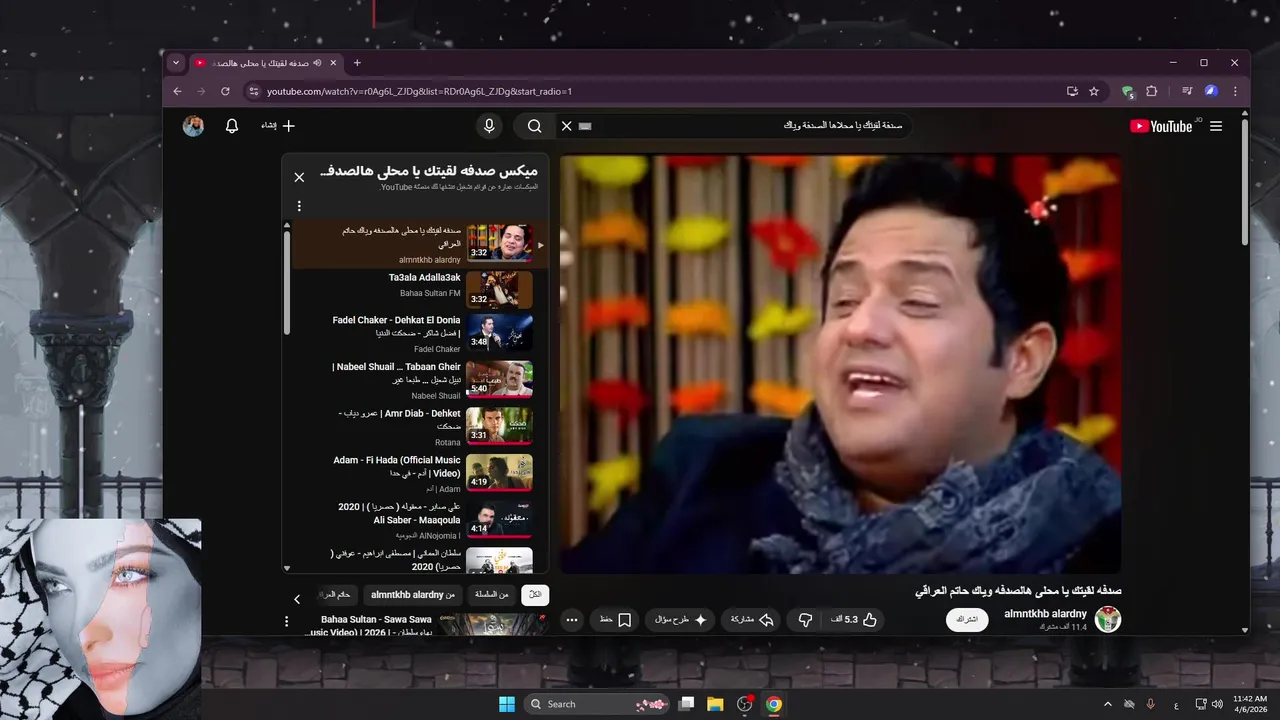The height and width of the screenshot is (720, 1280).
Task: Open the Windows Start menu
Action: pyautogui.click(x=507, y=704)
